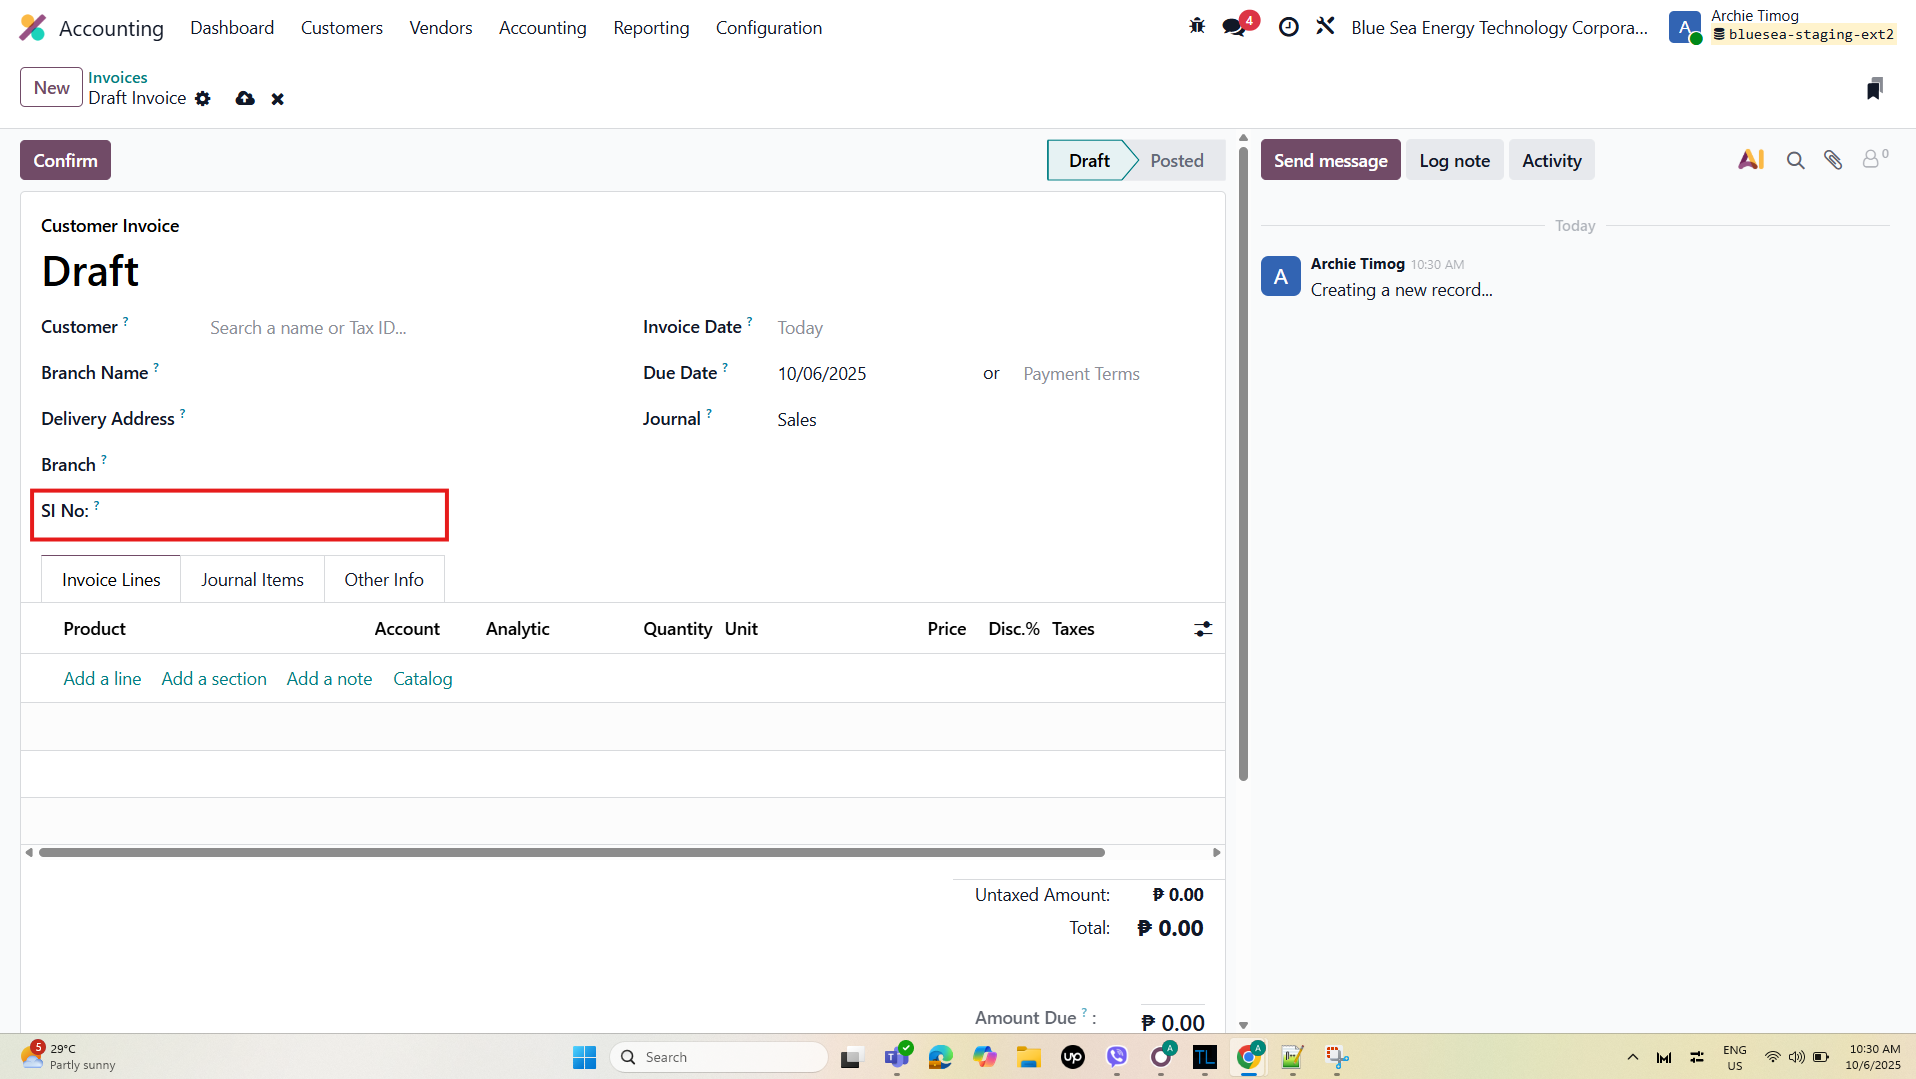Click the horizontal scrollbar under invoice lines
This screenshot has height=1079, width=1916.
[x=570, y=853]
